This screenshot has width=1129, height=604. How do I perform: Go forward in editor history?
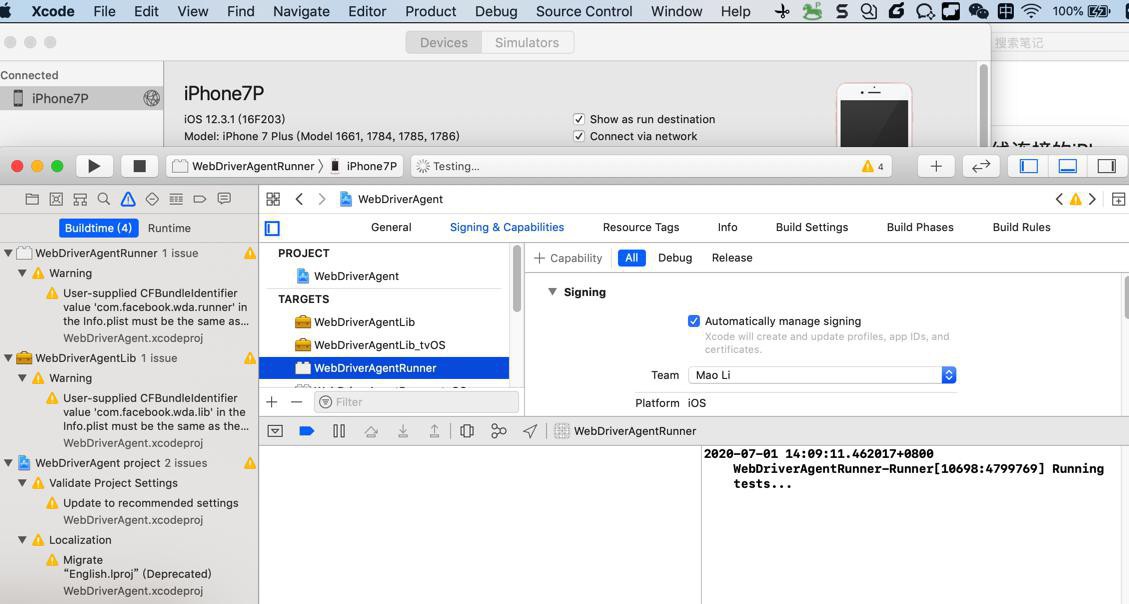(322, 199)
